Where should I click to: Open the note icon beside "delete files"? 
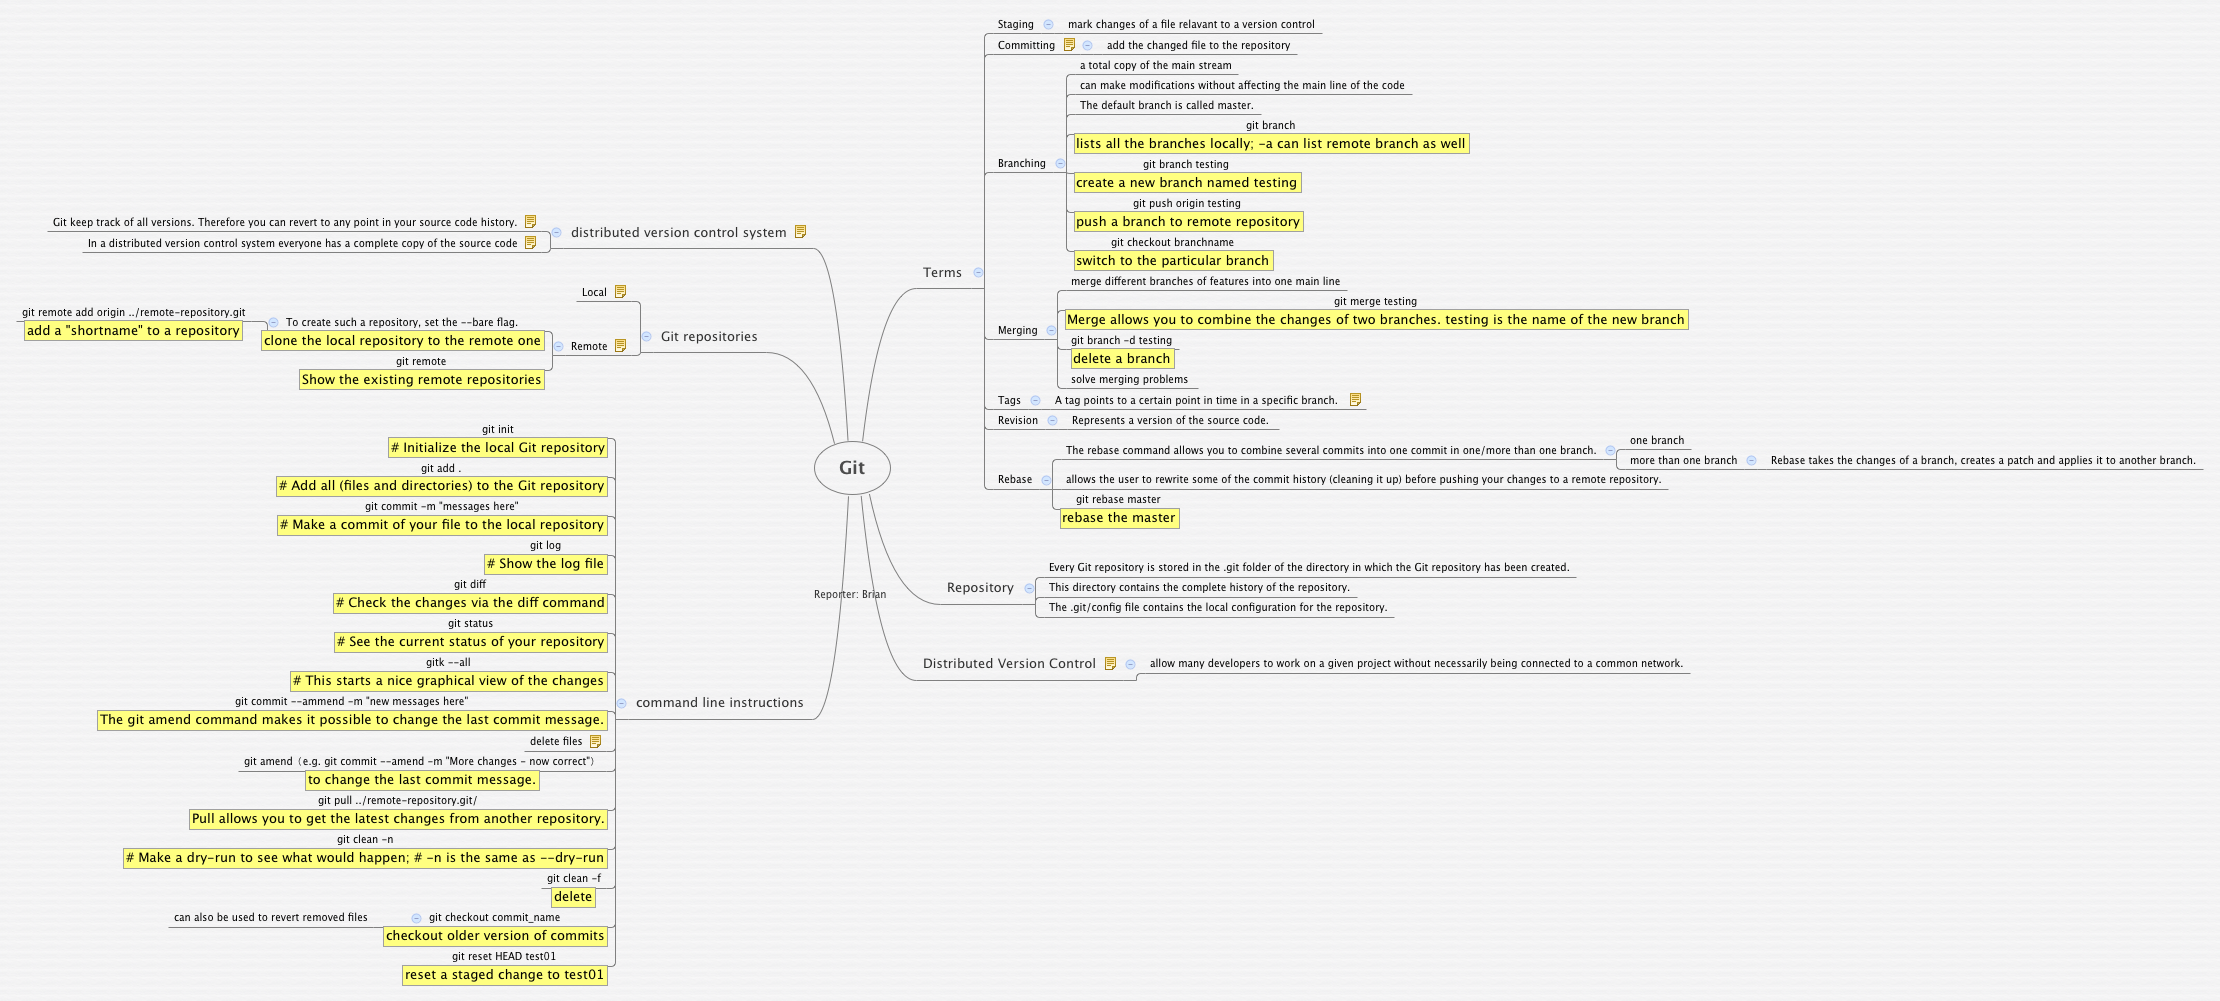click(597, 741)
